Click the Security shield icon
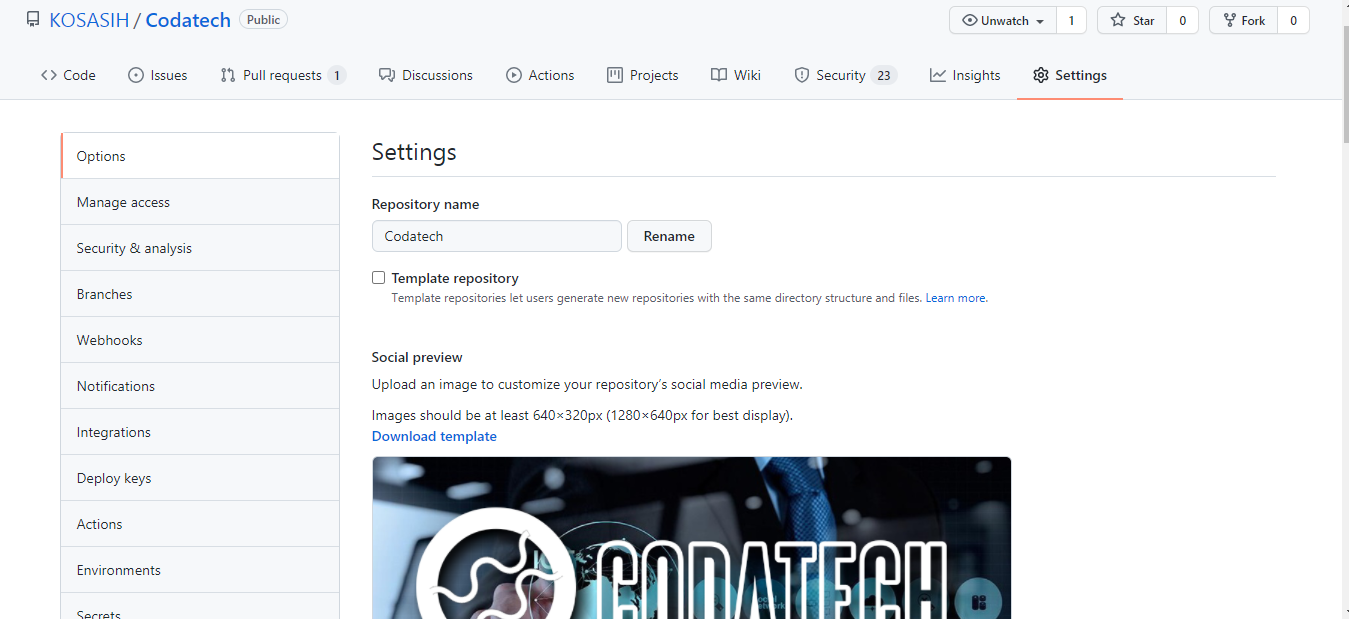The image size is (1349, 619). (802, 75)
